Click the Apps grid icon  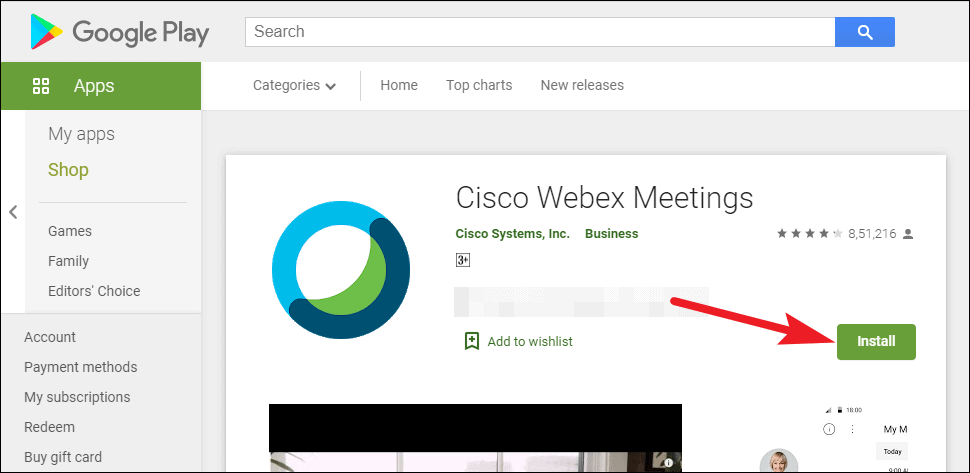41,86
